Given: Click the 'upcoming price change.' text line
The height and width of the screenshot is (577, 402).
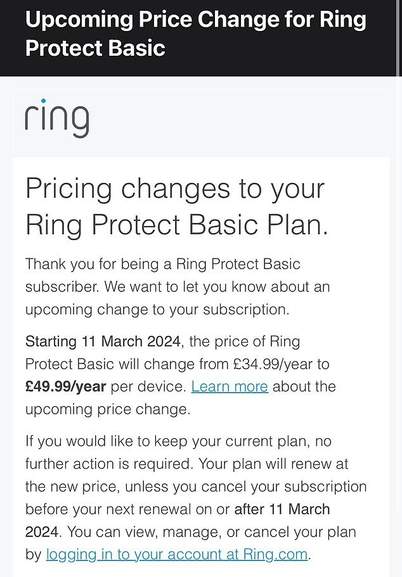Looking at the screenshot, I should [108, 409].
